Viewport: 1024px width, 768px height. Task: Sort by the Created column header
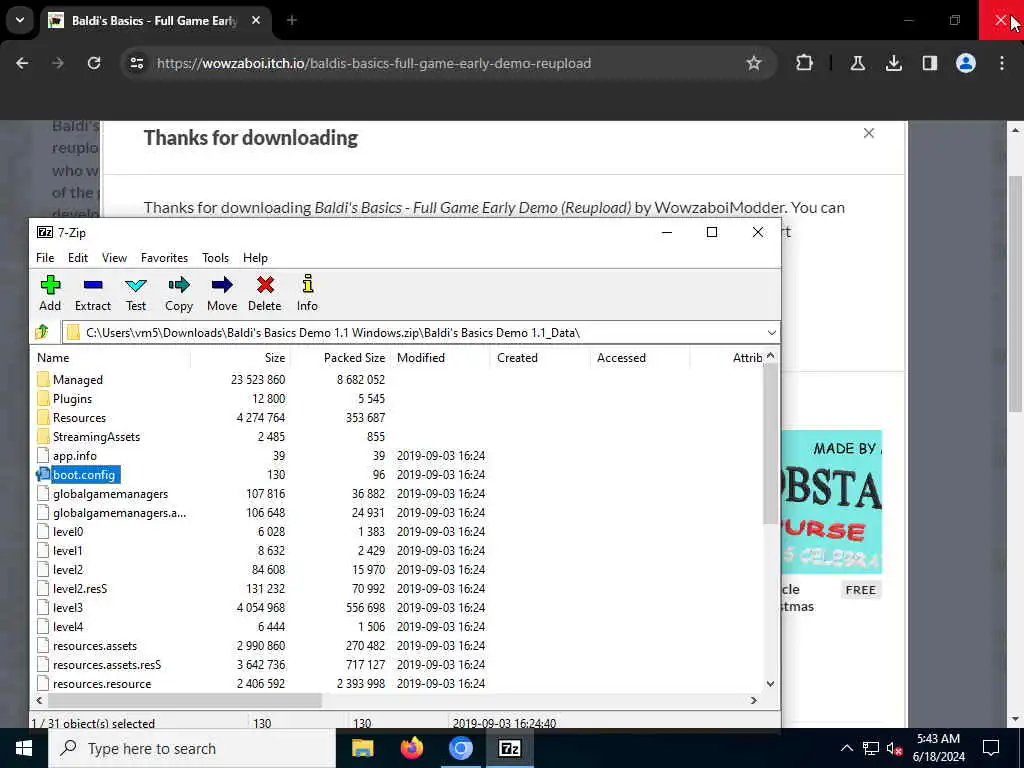tap(540, 358)
